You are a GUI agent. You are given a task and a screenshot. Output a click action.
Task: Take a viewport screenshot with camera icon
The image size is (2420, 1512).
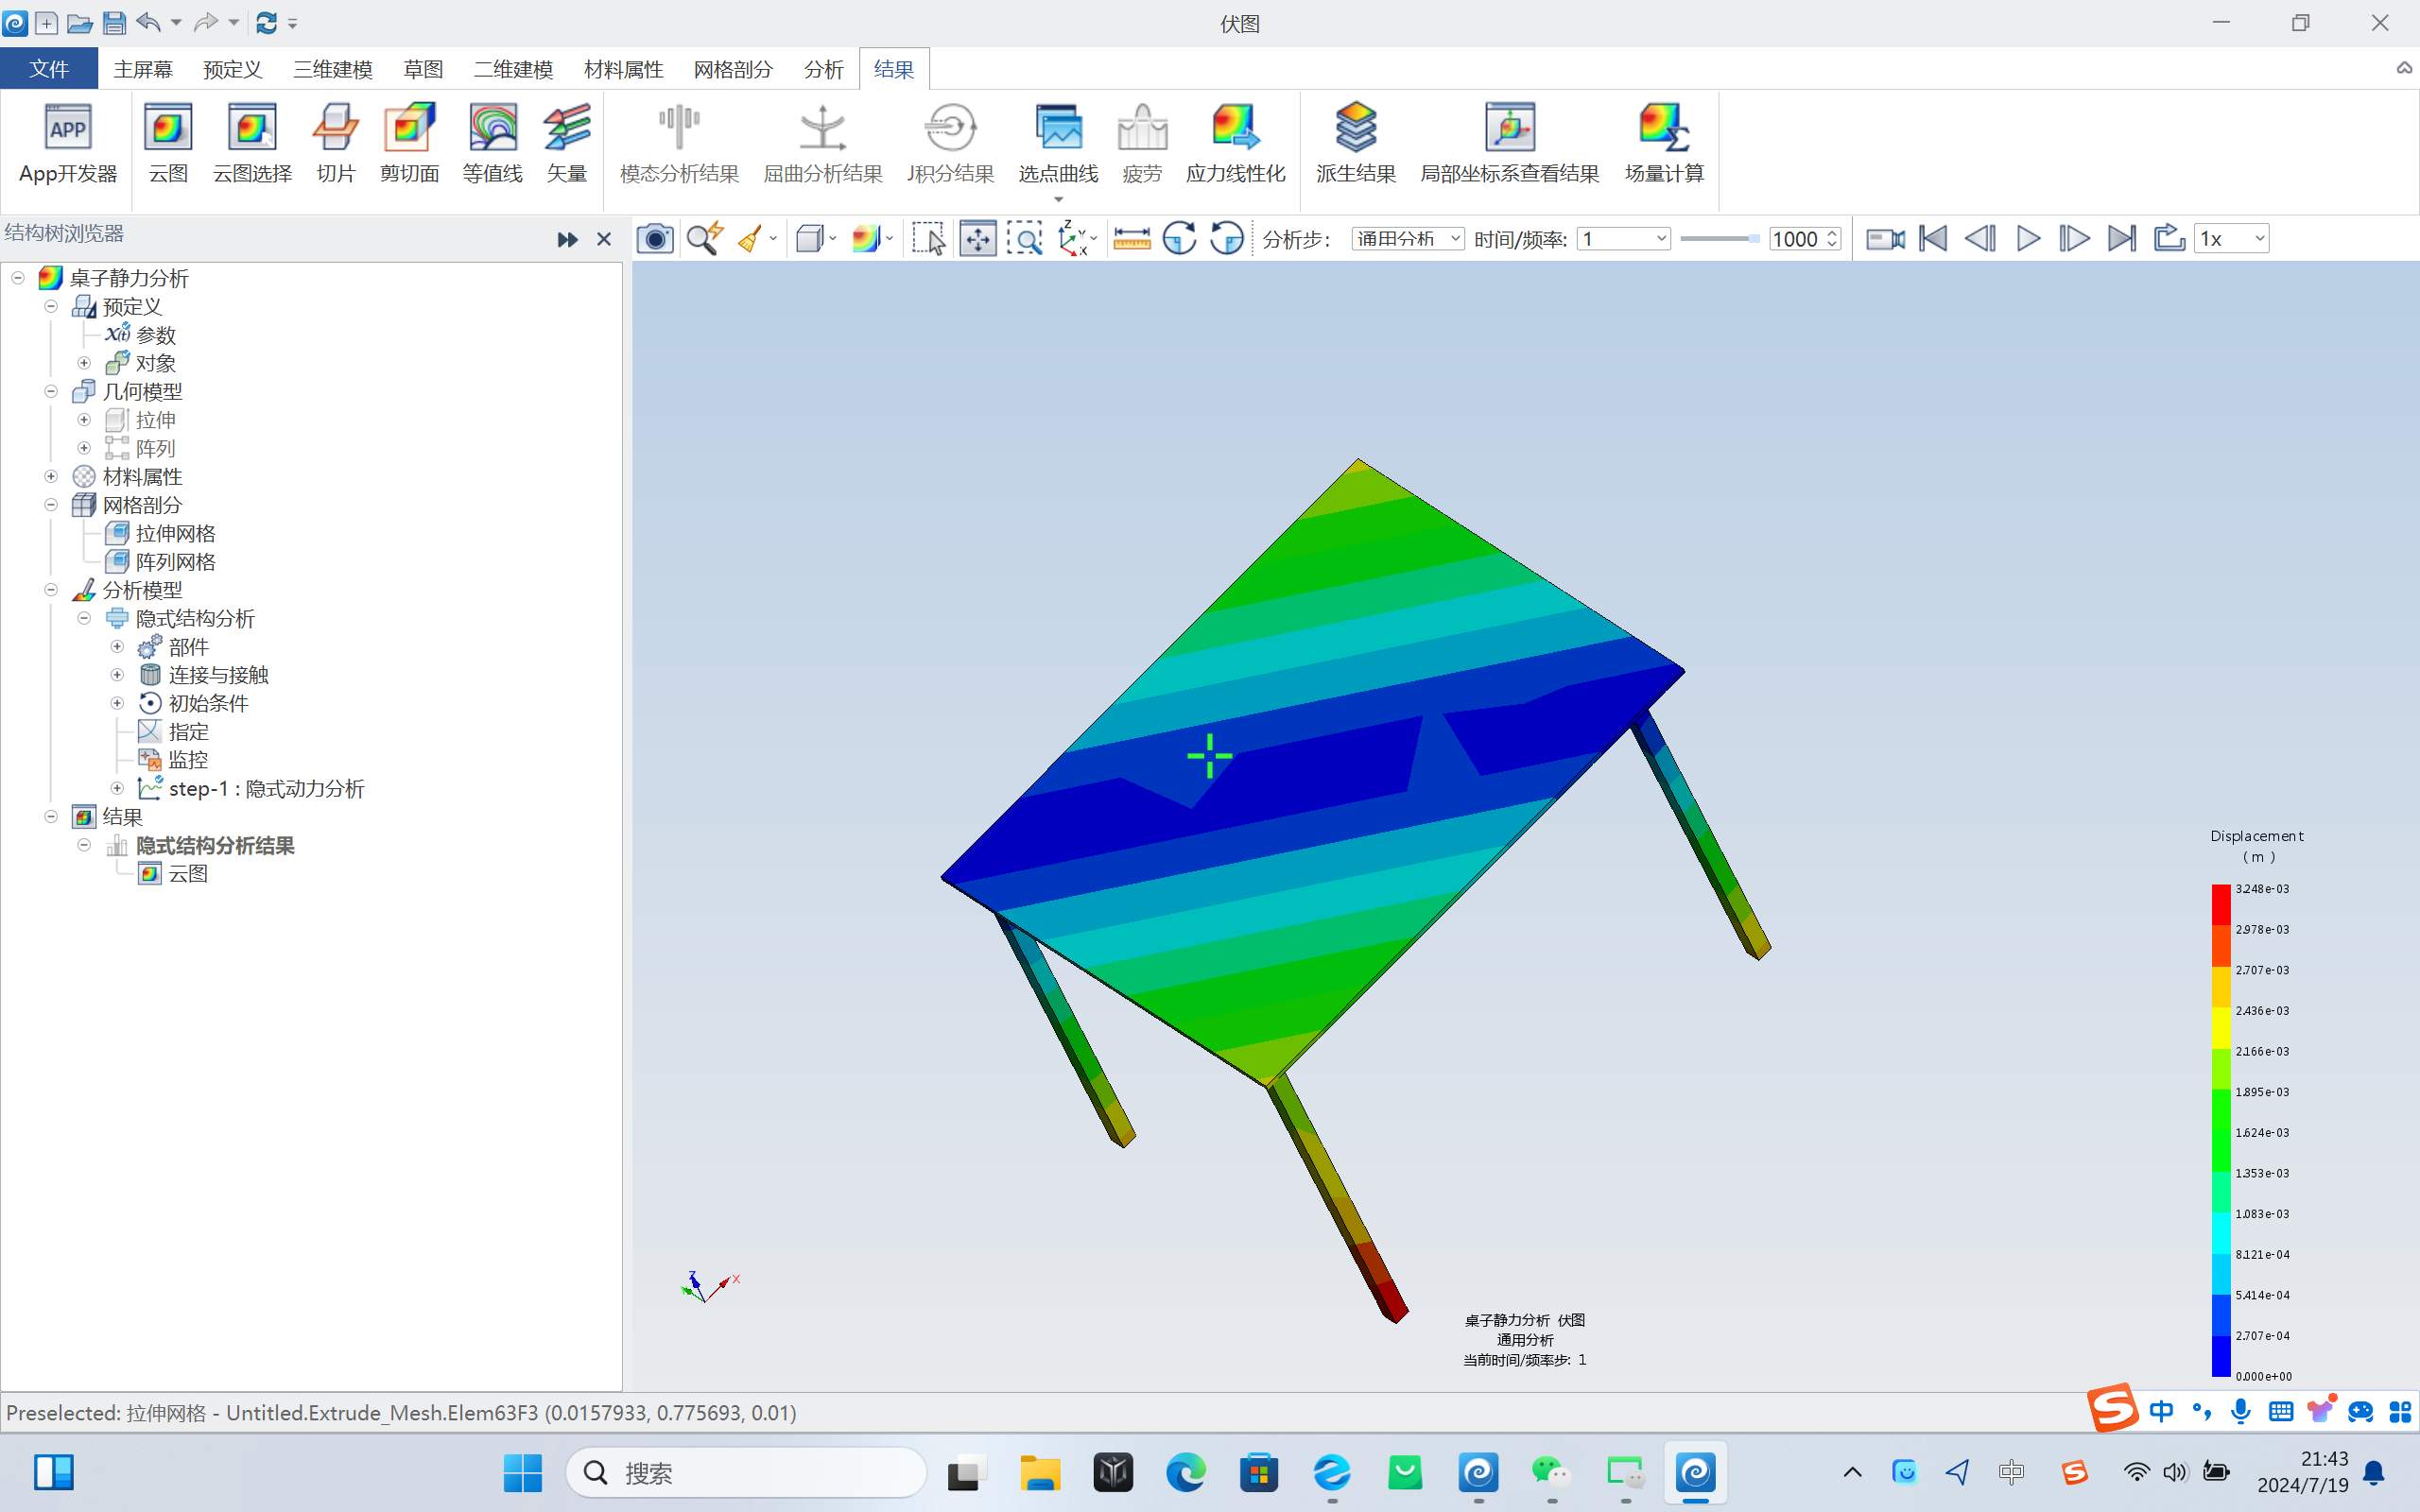[x=655, y=239]
